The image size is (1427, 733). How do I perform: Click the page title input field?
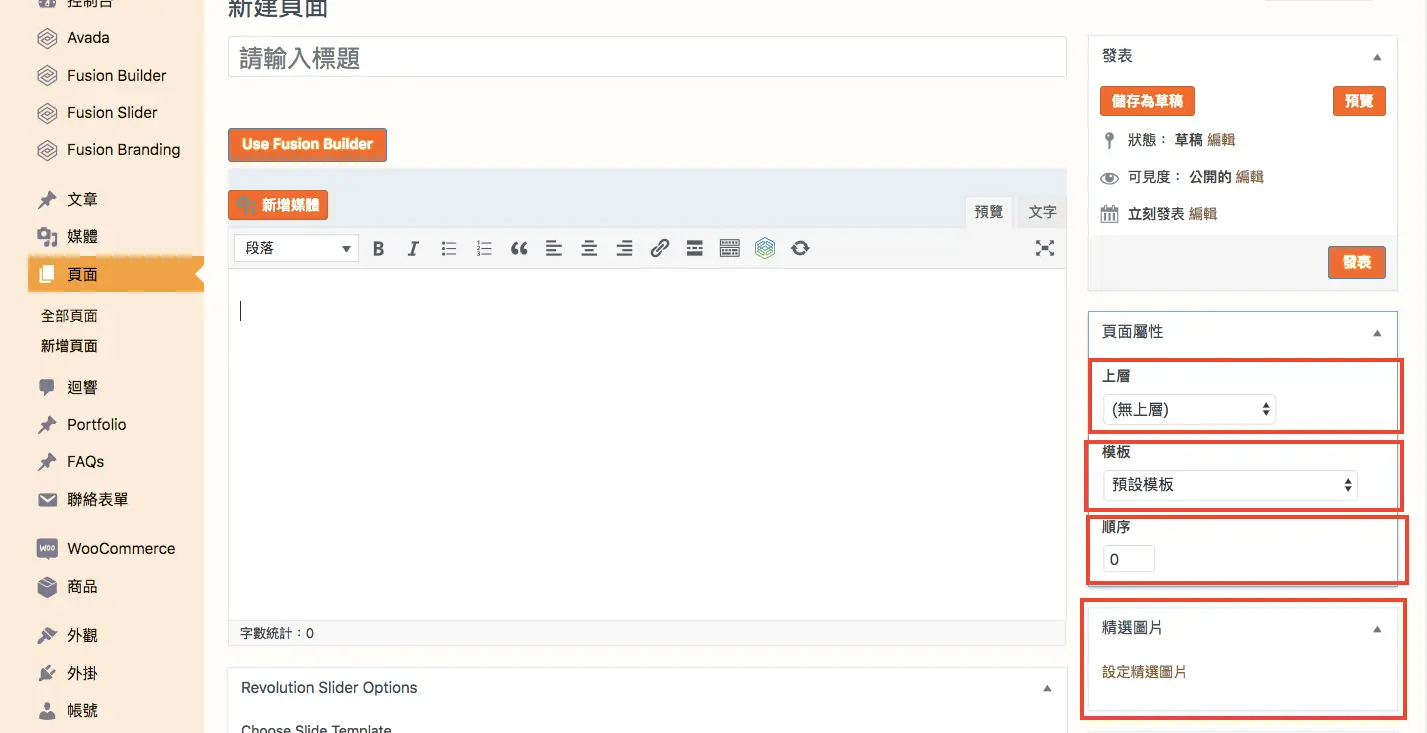tap(647, 58)
